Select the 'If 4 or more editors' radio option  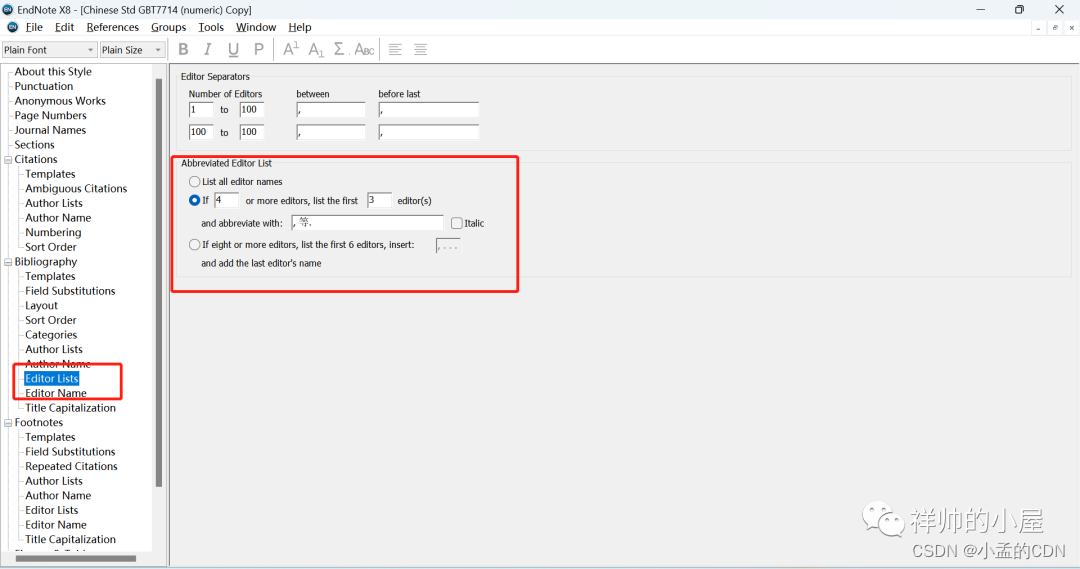point(194,200)
